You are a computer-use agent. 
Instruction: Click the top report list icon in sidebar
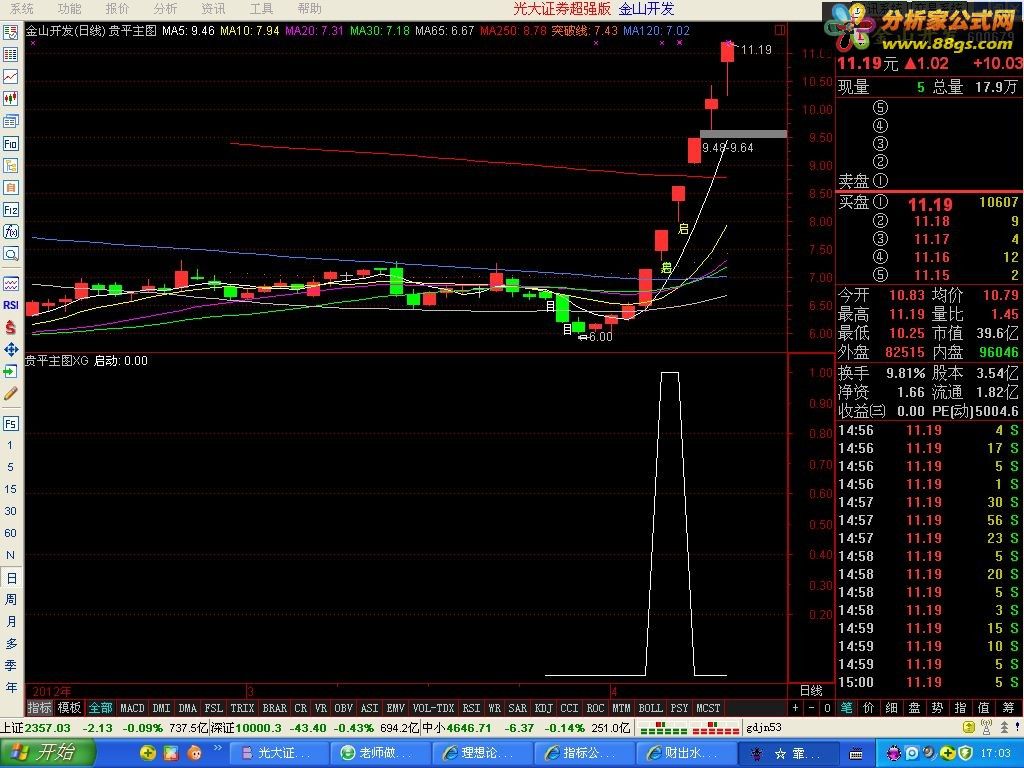(x=11, y=33)
